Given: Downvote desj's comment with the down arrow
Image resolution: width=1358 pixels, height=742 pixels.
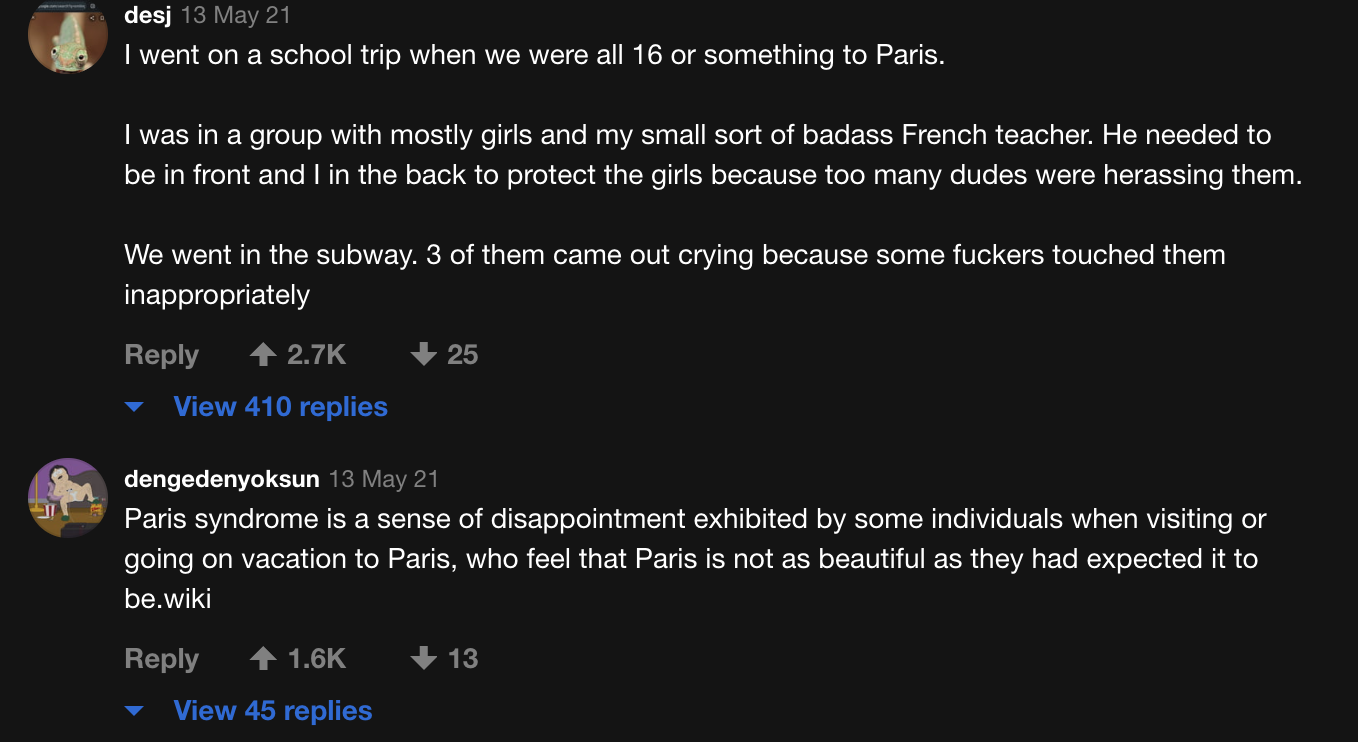Looking at the screenshot, I should pos(424,354).
